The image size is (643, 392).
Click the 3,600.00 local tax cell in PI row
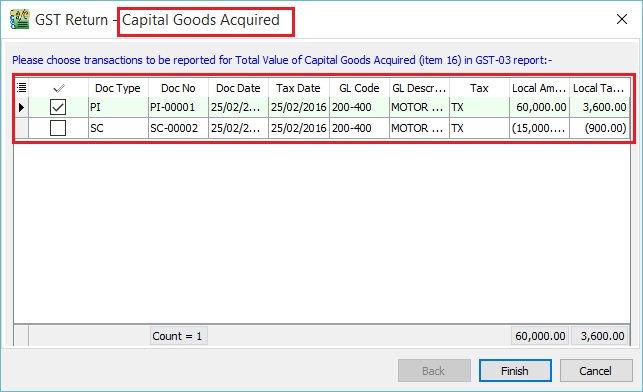[x=599, y=107]
